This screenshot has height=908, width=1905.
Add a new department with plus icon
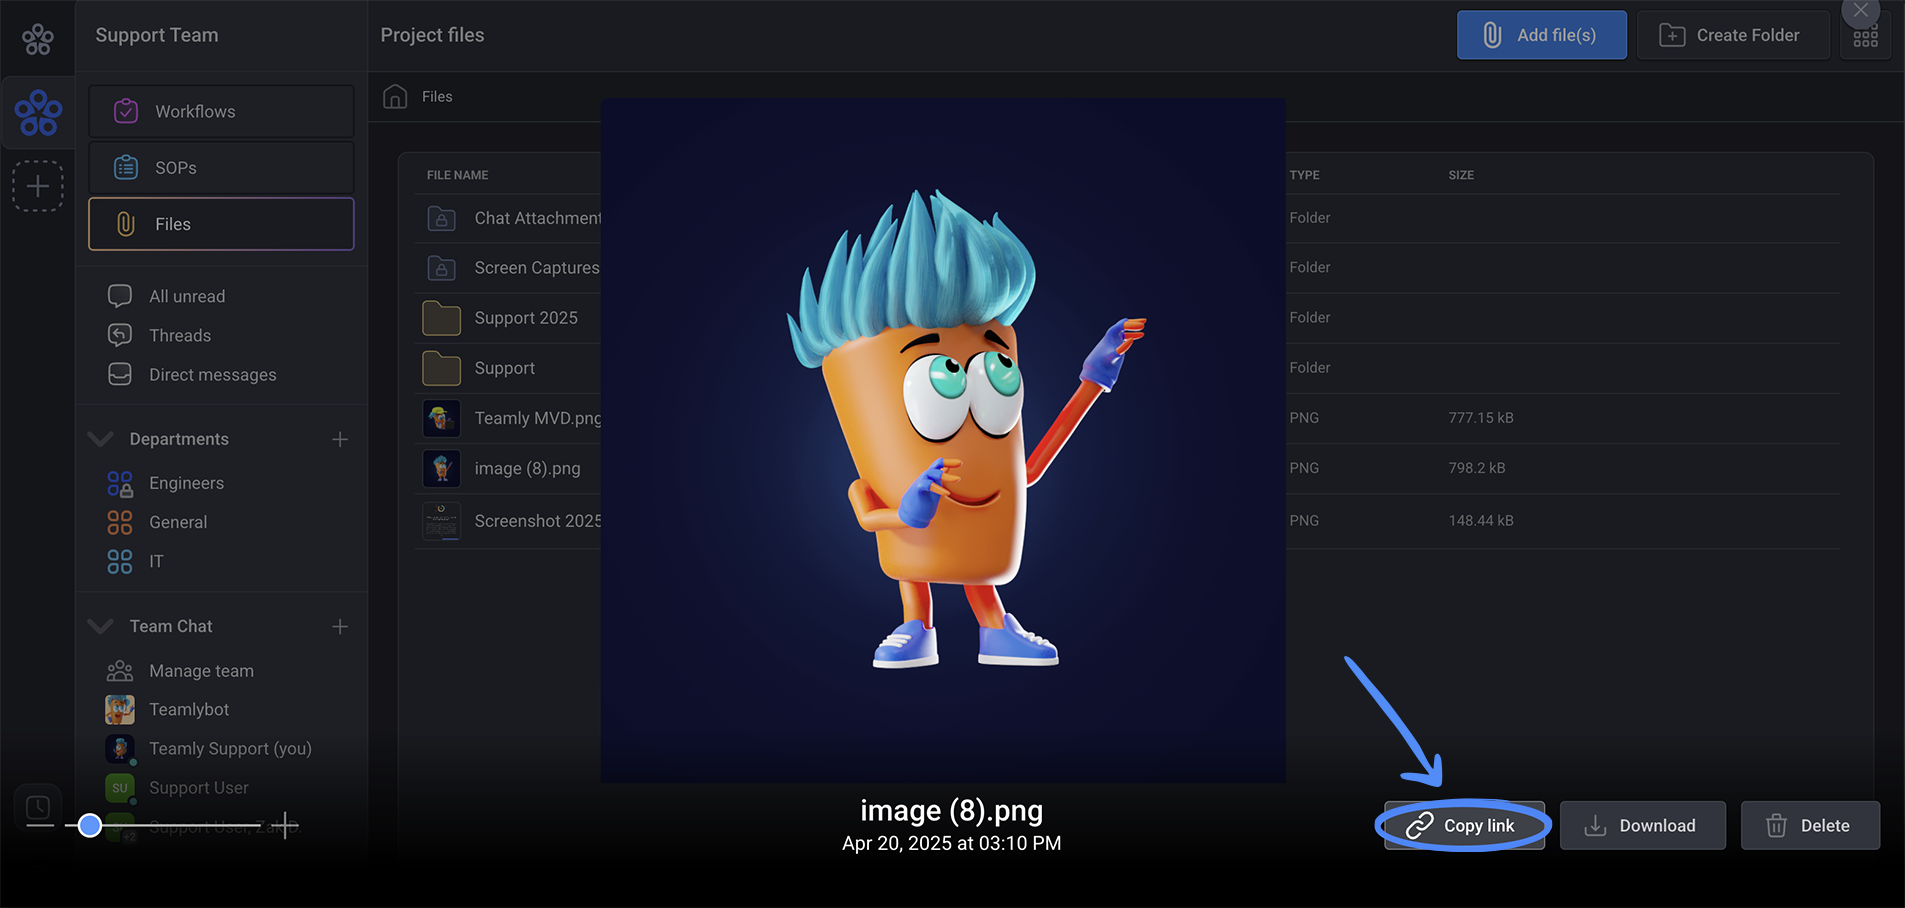pyautogui.click(x=340, y=439)
